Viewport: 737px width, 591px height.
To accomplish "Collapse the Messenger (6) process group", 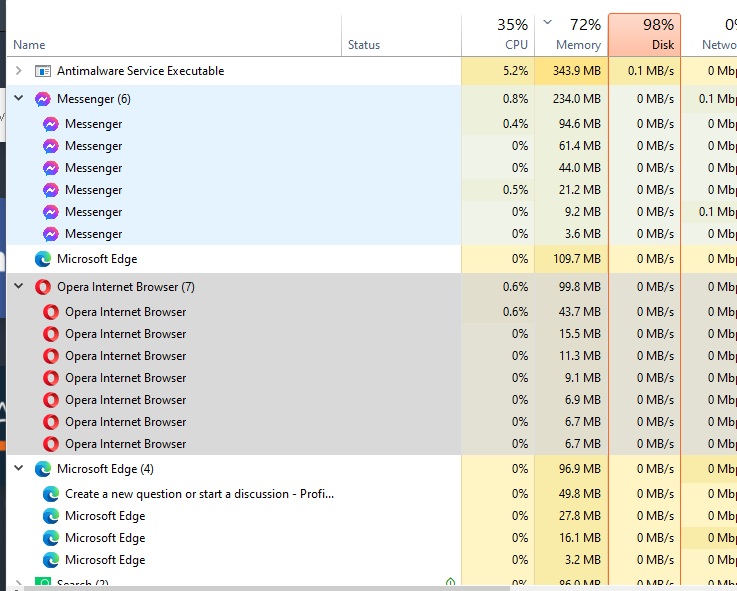I will [19, 98].
